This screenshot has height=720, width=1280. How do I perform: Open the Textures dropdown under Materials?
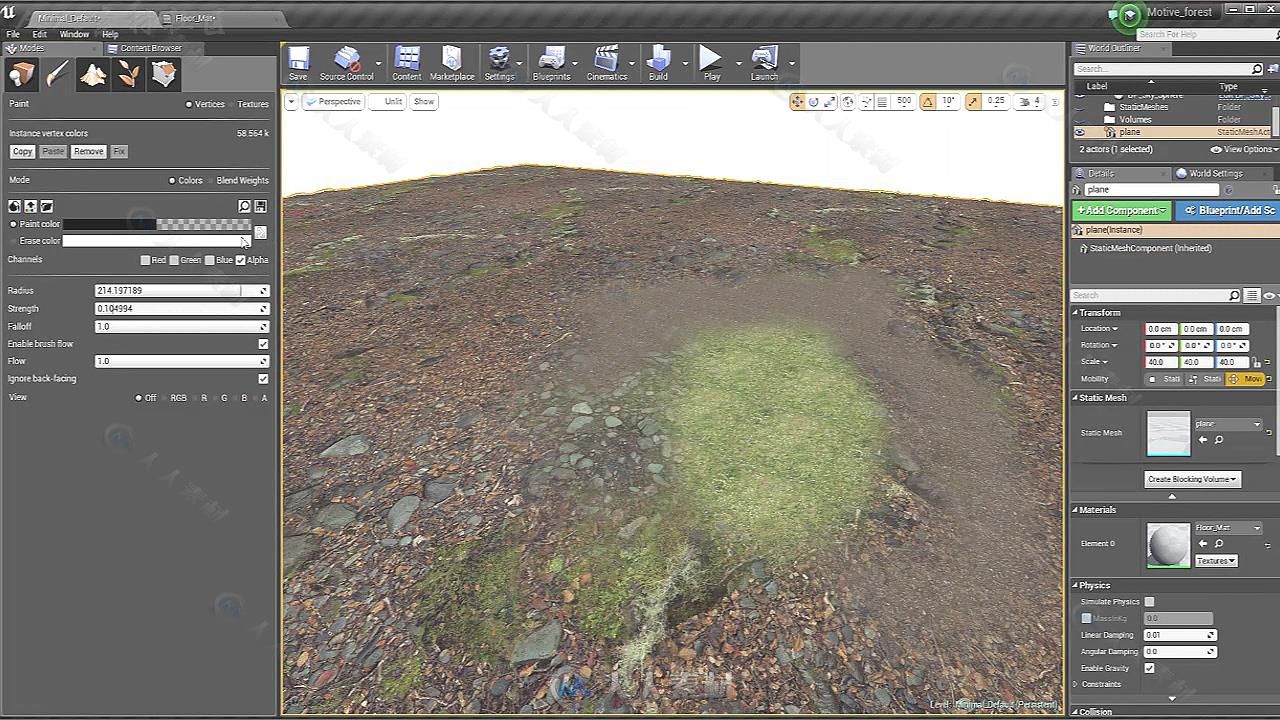click(1216, 561)
